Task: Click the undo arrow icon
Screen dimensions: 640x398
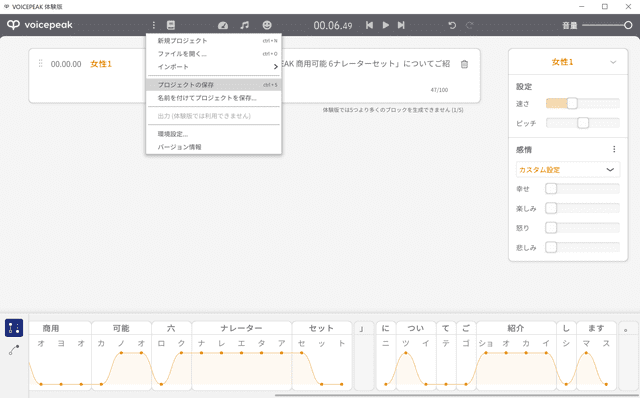Action: point(452,25)
